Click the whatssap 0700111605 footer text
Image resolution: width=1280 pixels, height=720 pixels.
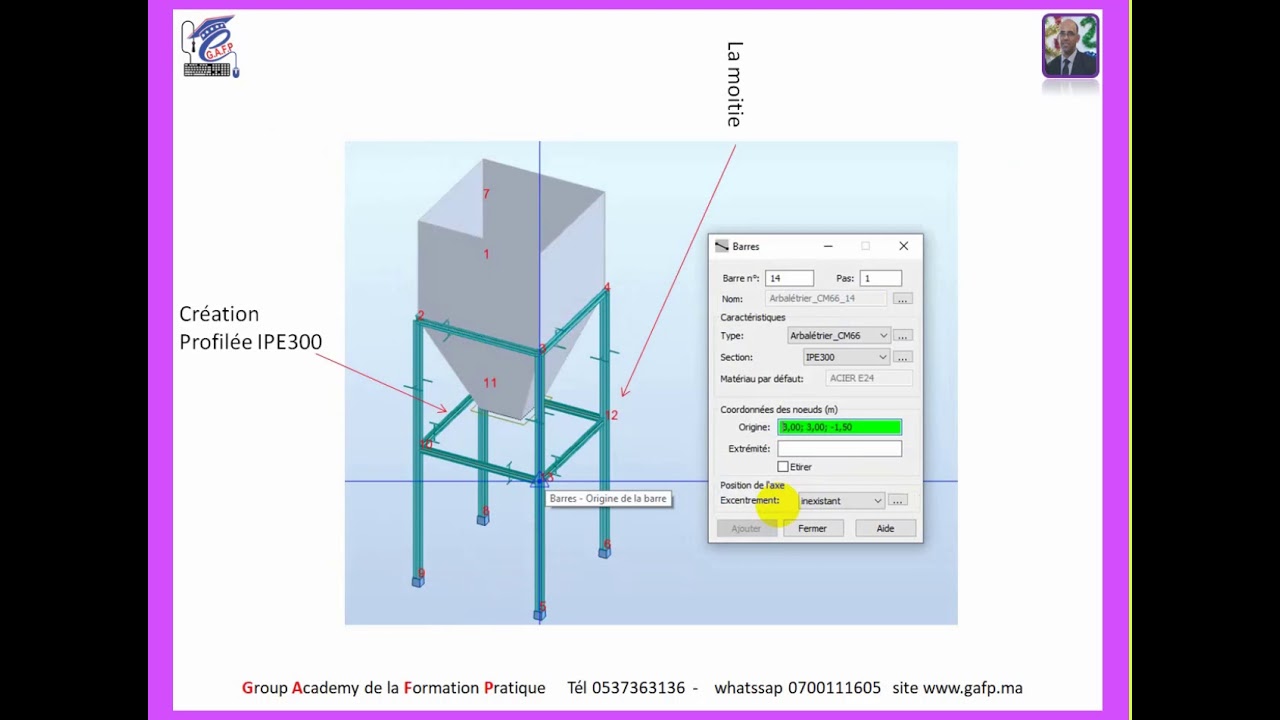pos(797,688)
